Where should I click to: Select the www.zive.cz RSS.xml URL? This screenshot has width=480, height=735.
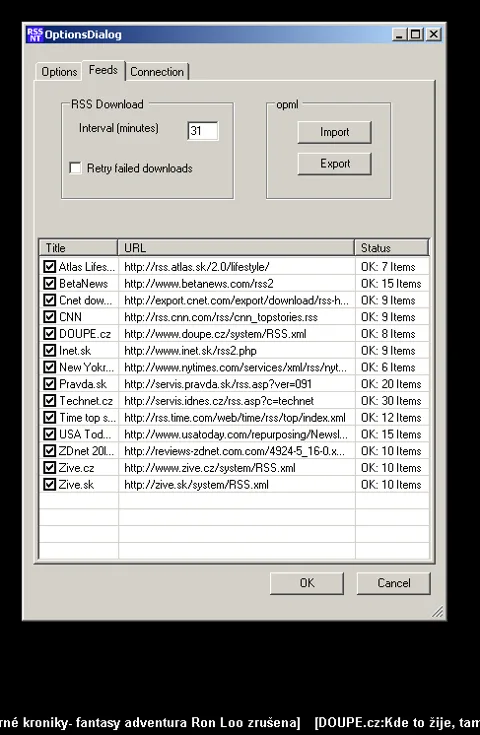(x=237, y=468)
